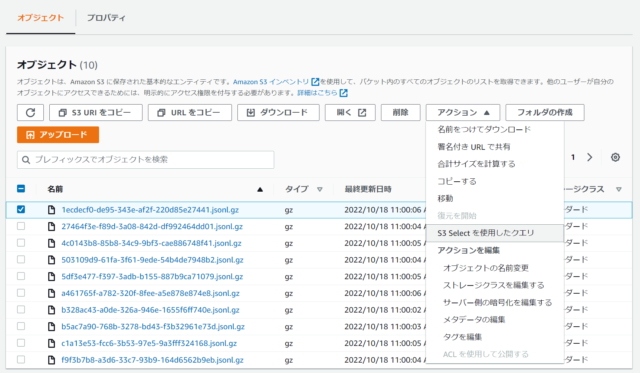
Task: Select checkbox for a461765f object
Action: (21, 293)
